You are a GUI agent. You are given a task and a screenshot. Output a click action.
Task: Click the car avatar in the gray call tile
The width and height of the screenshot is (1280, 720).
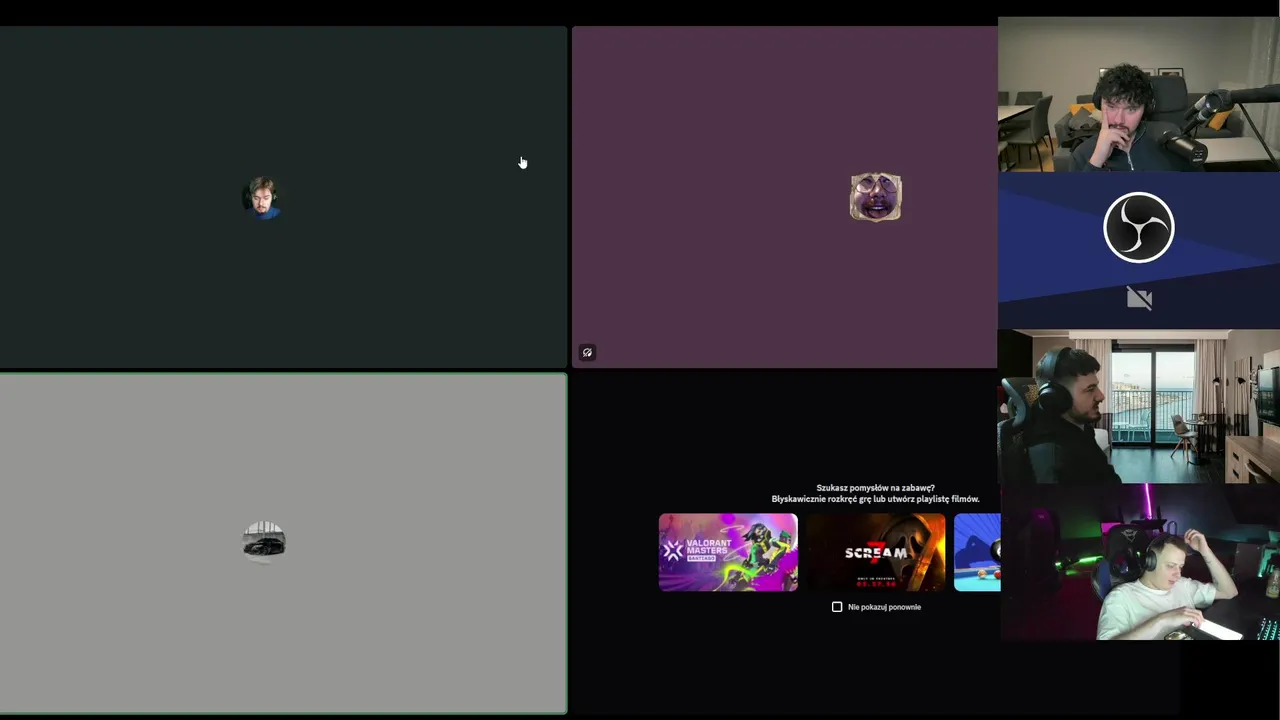(264, 541)
